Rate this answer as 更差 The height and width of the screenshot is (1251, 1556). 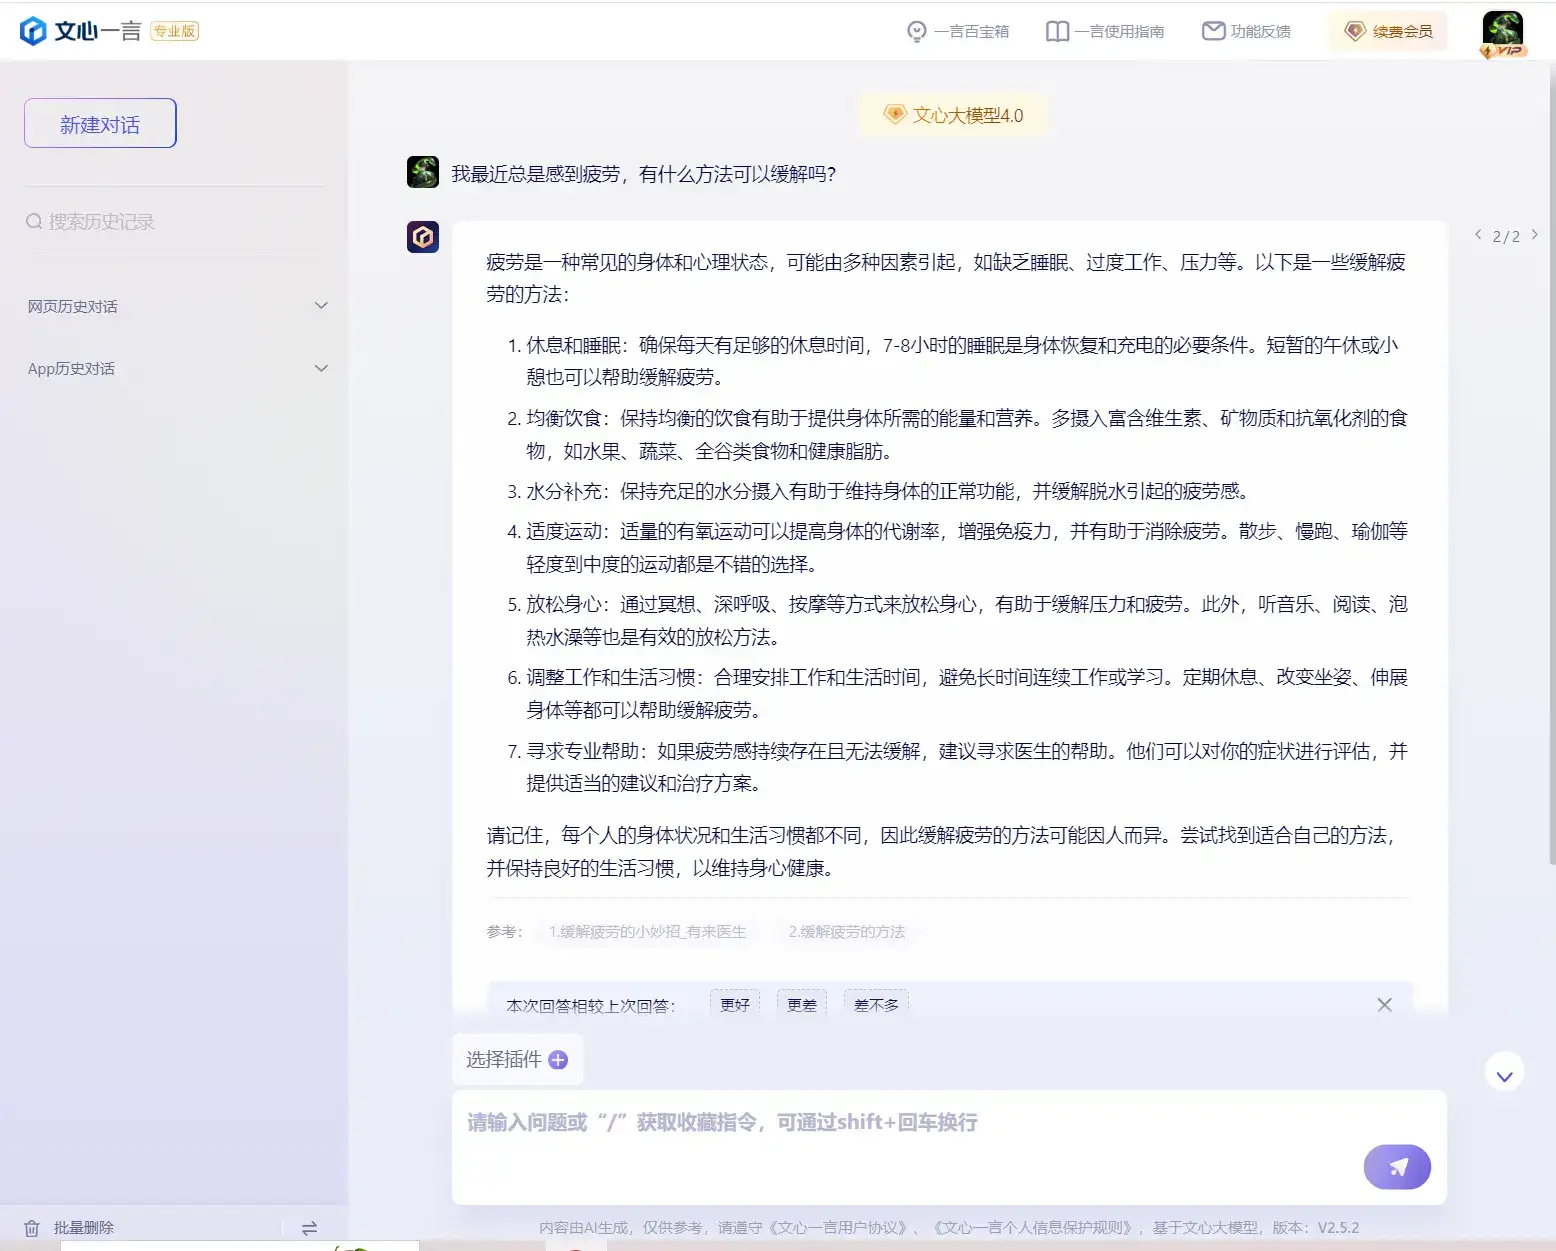click(x=801, y=1005)
